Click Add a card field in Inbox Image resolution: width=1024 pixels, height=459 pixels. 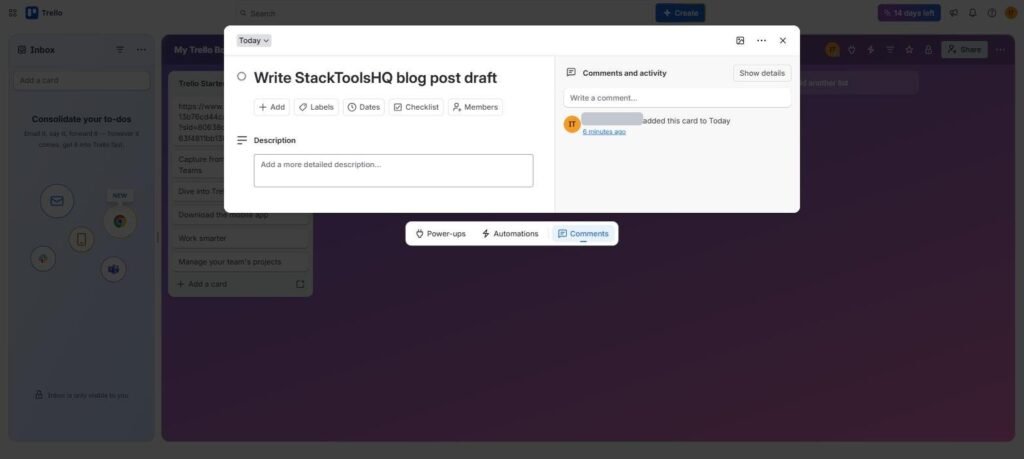(x=82, y=80)
